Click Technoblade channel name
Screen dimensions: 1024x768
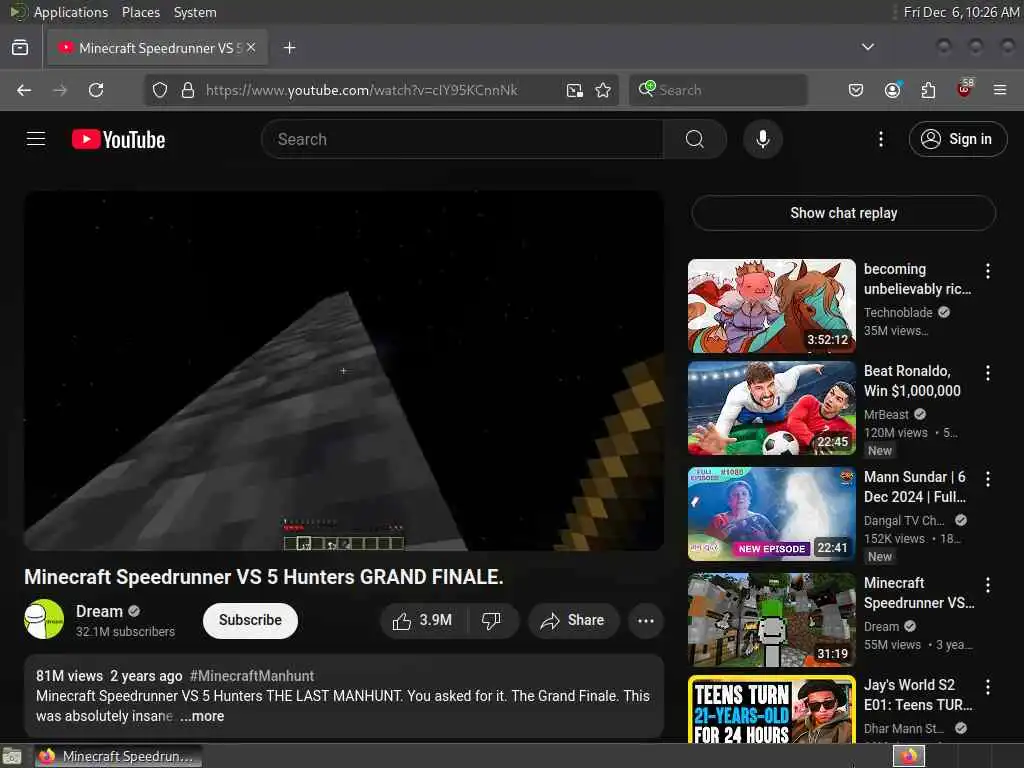click(898, 313)
